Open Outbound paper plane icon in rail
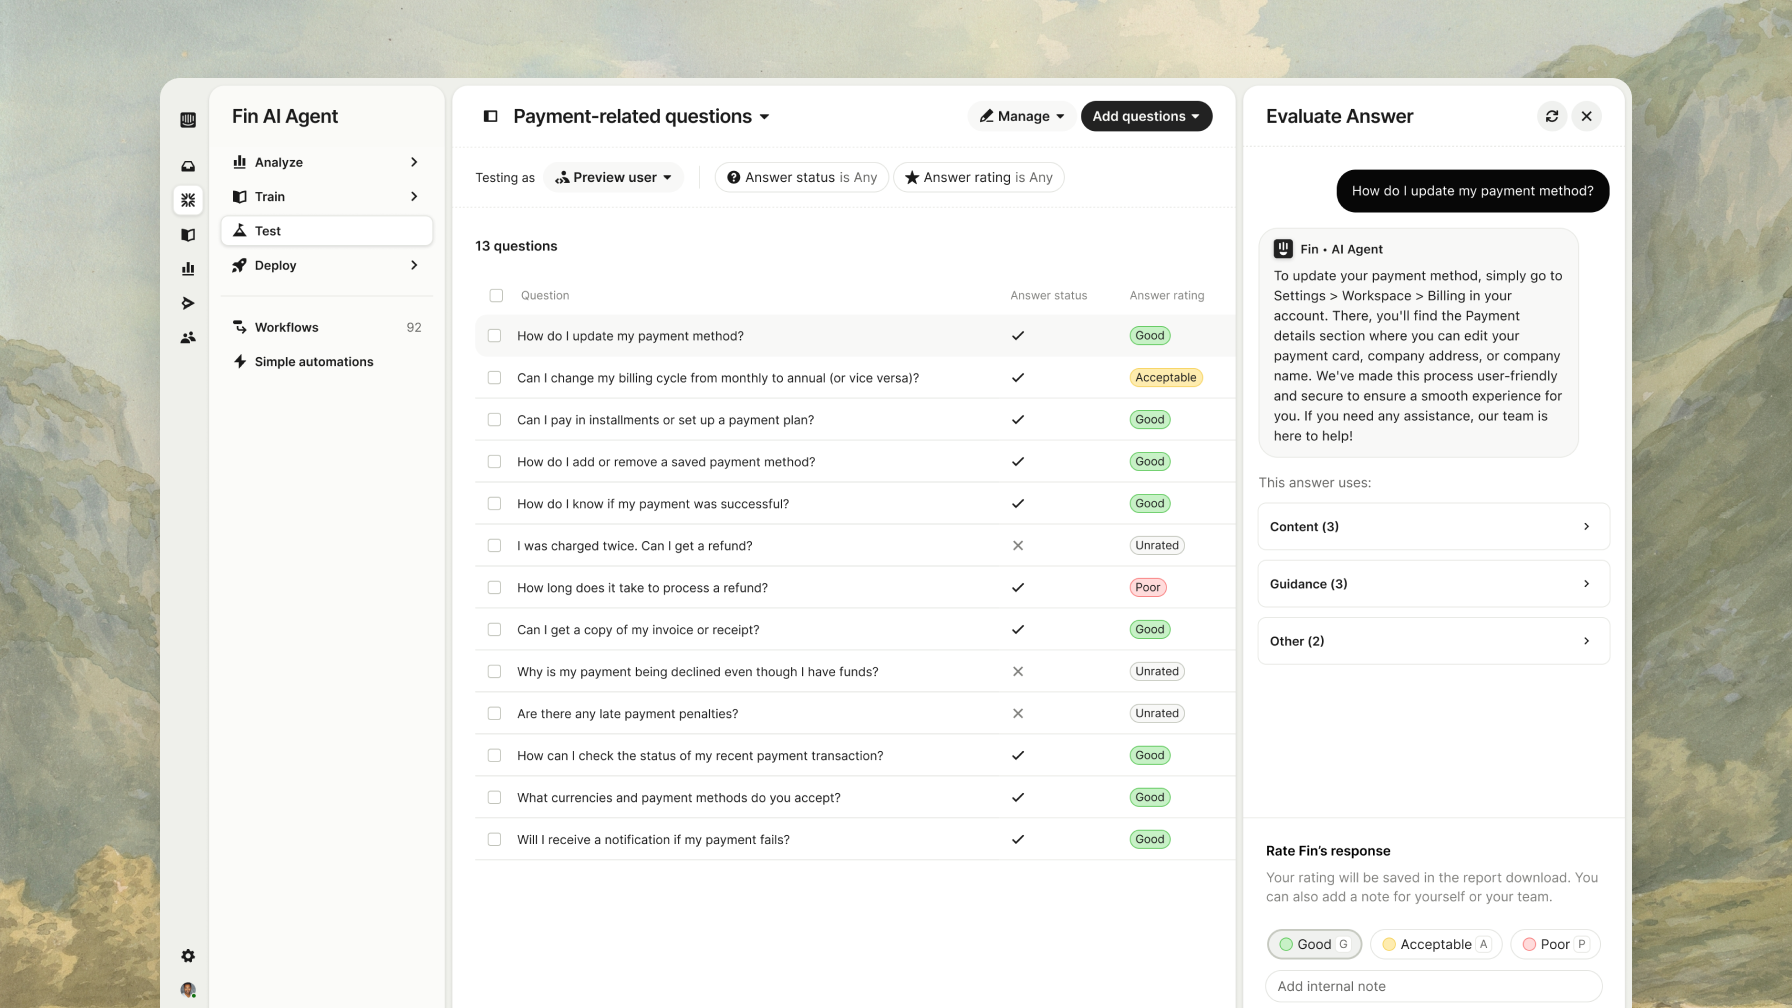Viewport: 1792px width, 1008px height. [188, 303]
